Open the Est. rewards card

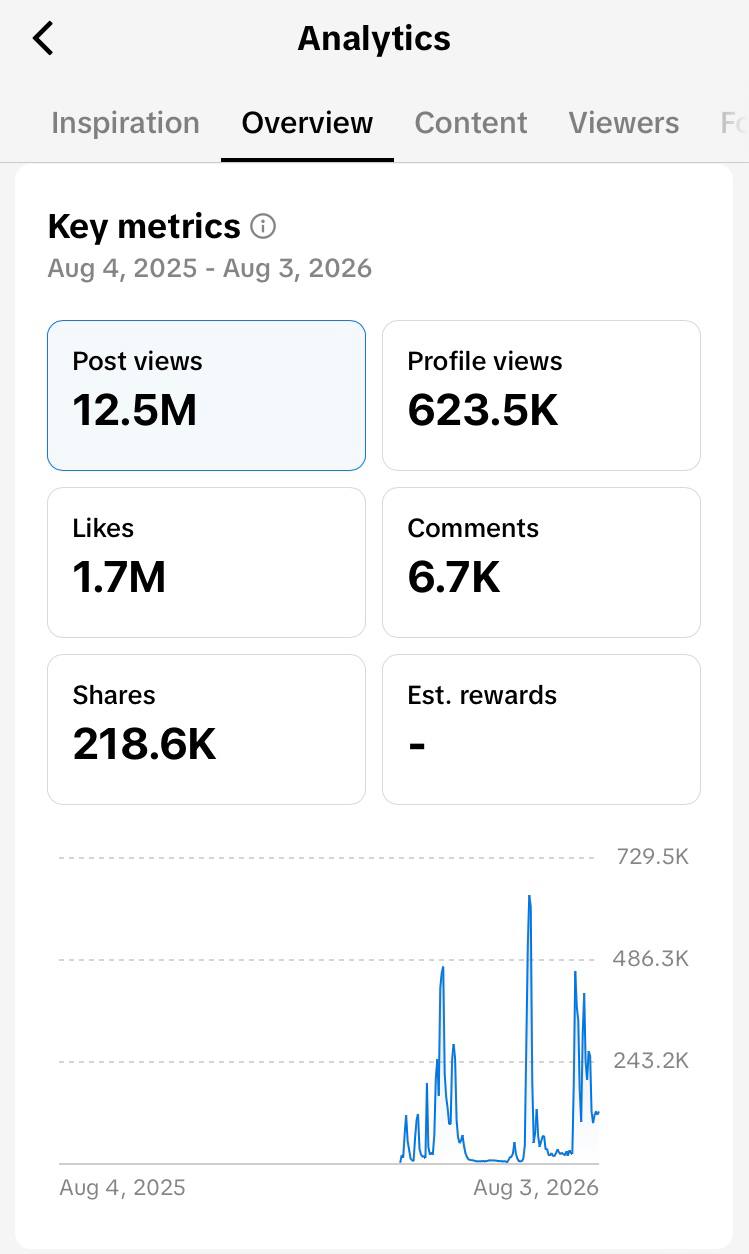[x=541, y=729]
